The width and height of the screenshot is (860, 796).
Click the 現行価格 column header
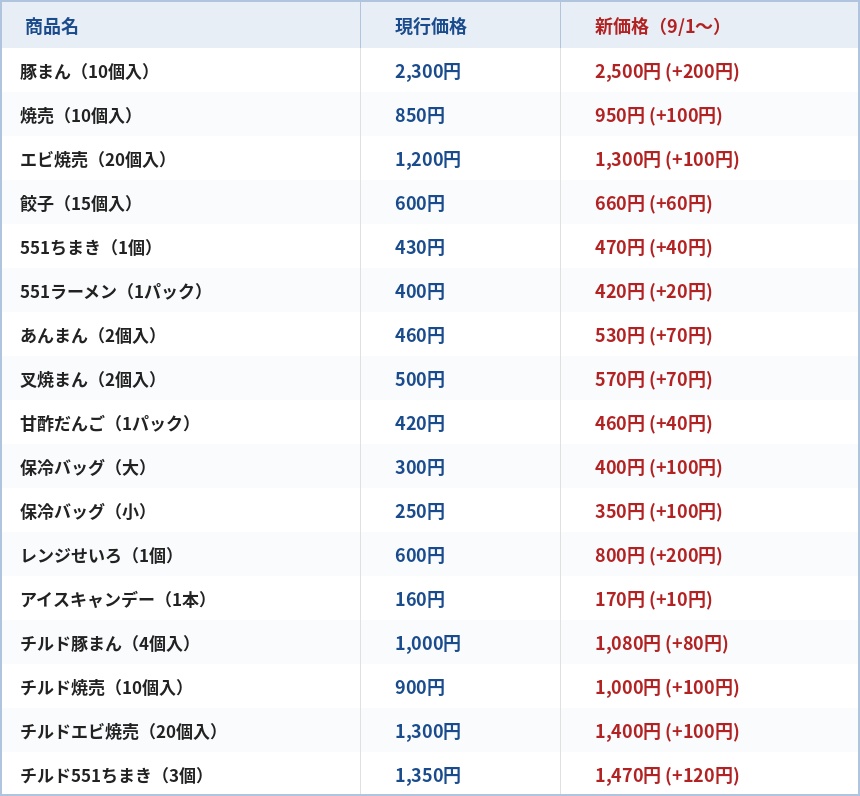coord(431,26)
